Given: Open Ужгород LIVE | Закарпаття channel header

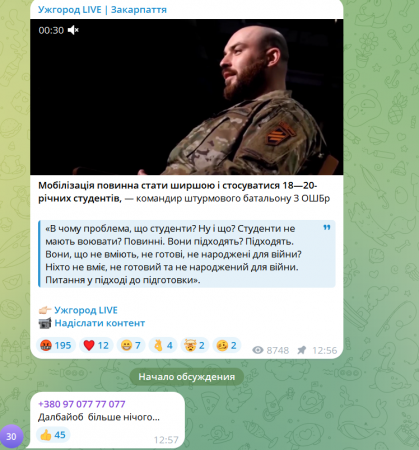Looking at the screenshot, I should point(102,10).
